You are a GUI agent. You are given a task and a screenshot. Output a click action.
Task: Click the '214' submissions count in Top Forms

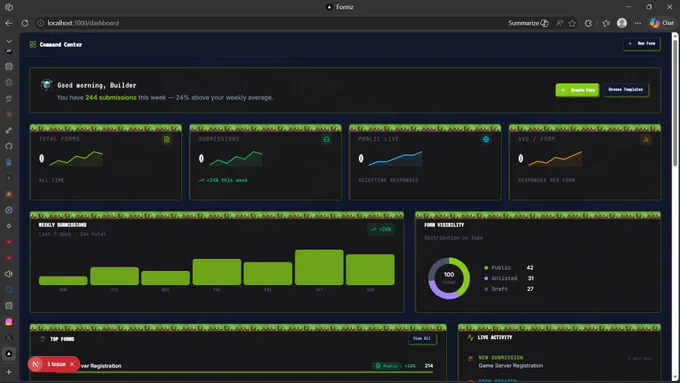click(429, 366)
